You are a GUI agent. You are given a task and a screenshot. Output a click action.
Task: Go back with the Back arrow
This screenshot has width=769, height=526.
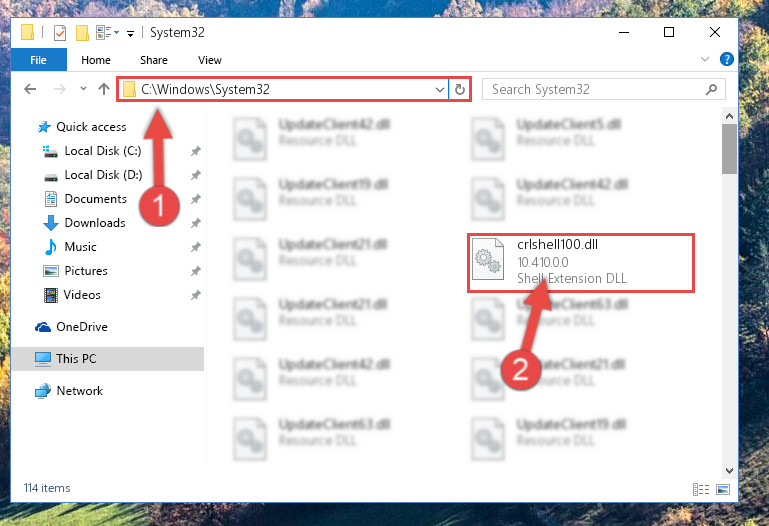pyautogui.click(x=30, y=89)
